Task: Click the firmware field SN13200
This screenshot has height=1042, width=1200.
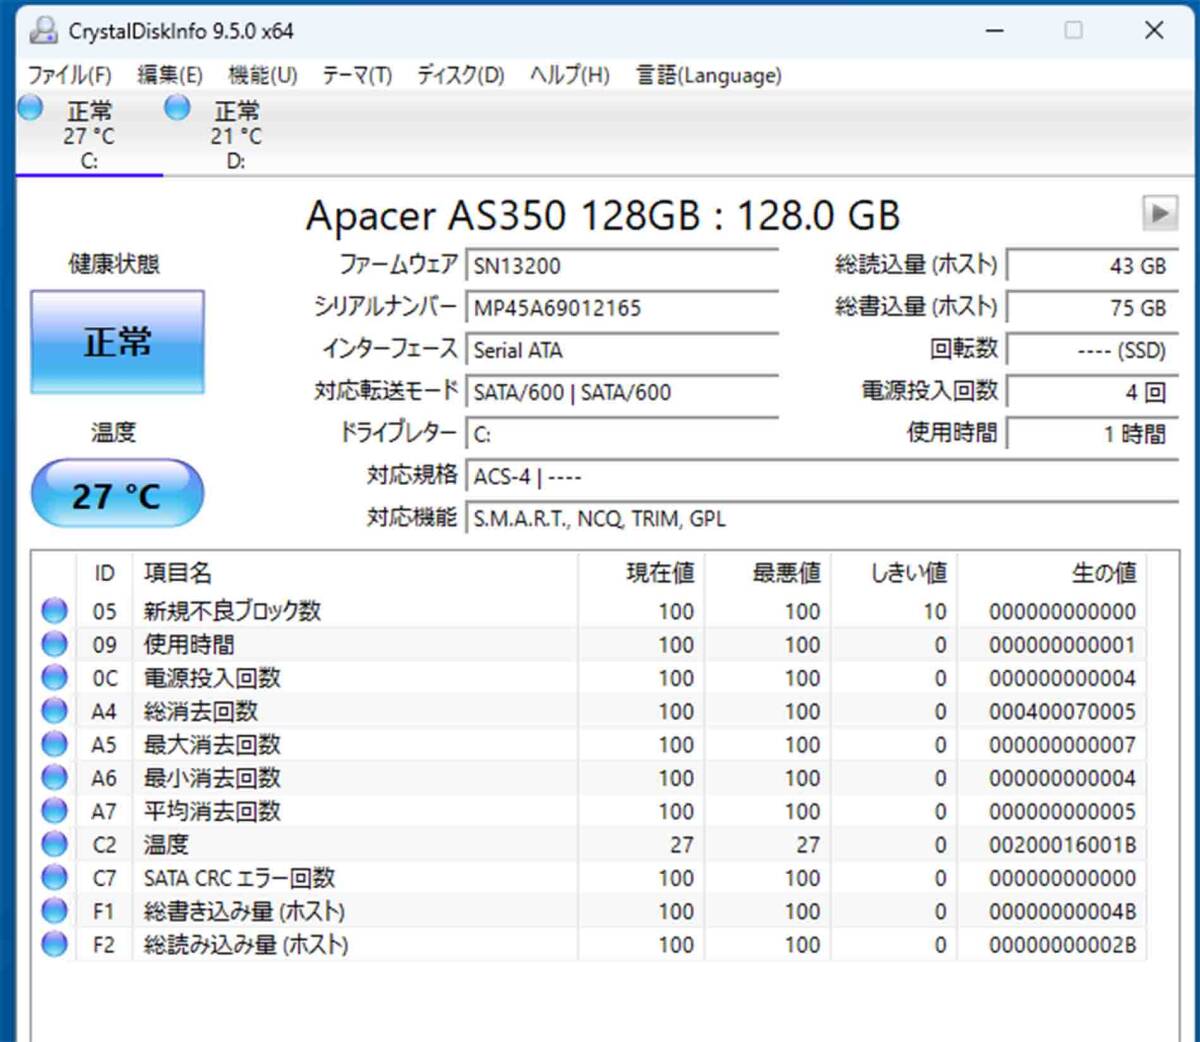Action: pos(622,266)
